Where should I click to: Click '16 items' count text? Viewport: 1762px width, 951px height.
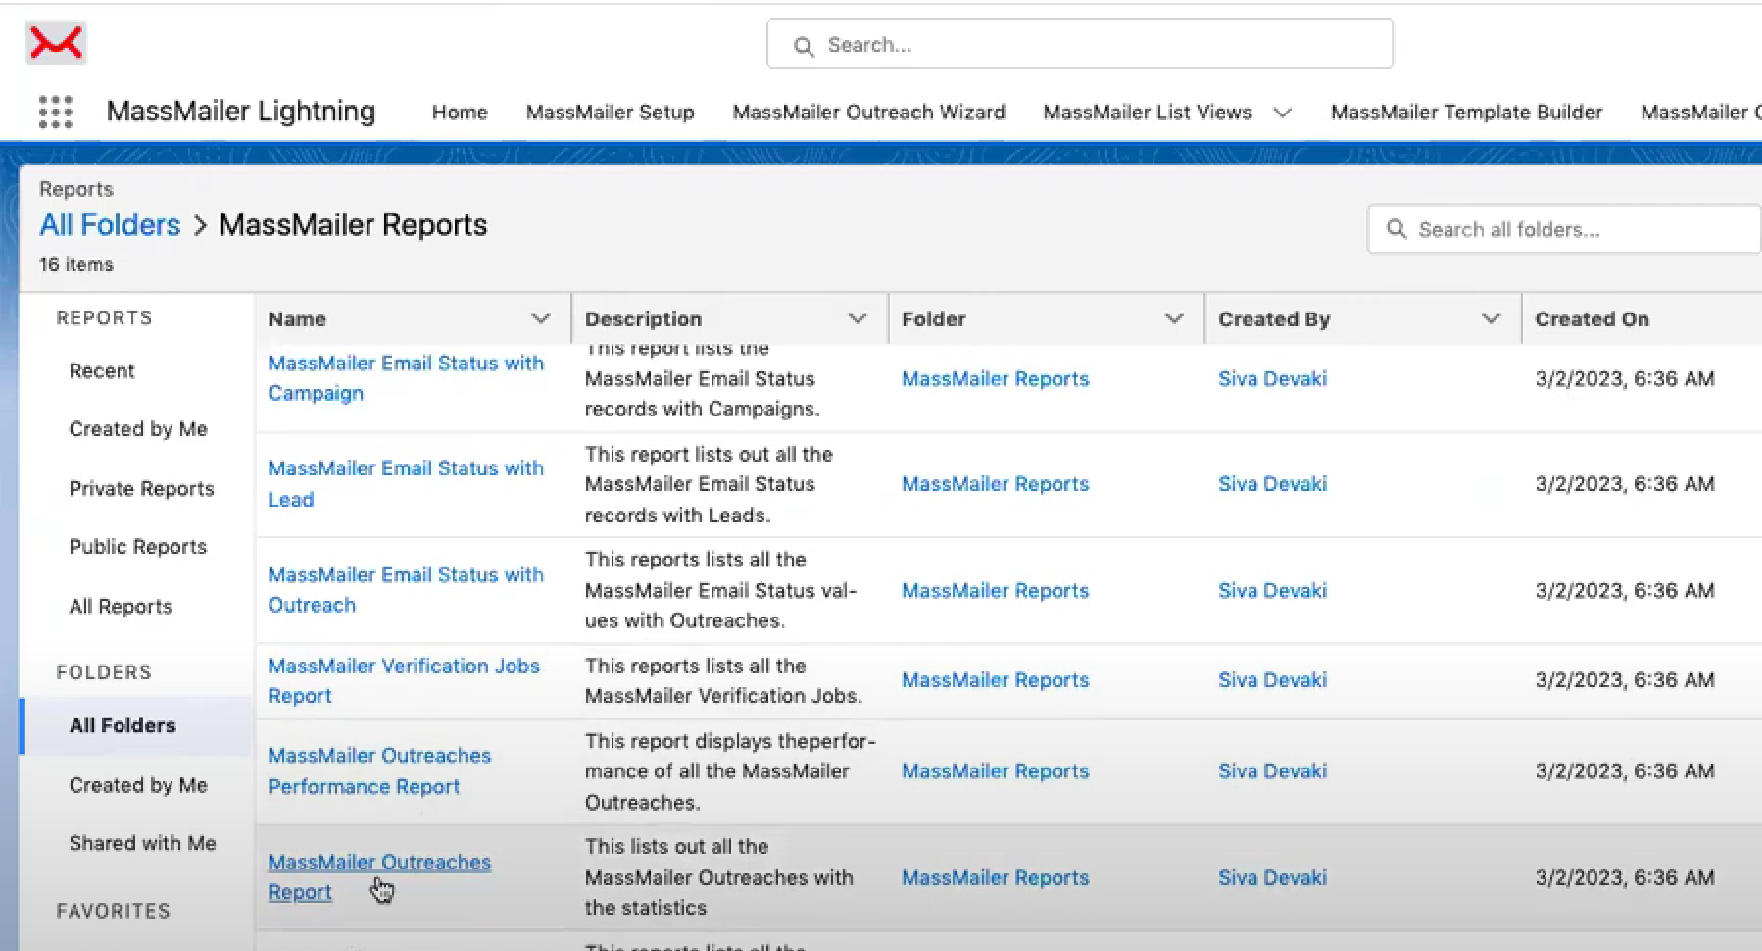76,265
